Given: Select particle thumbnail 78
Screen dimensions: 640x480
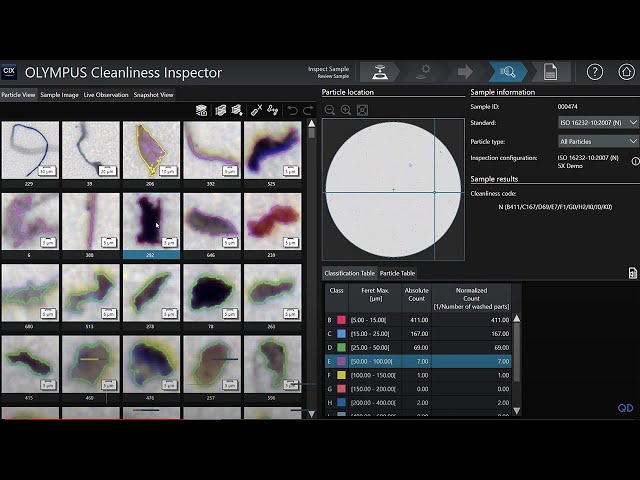Looking at the screenshot, I should (212, 293).
